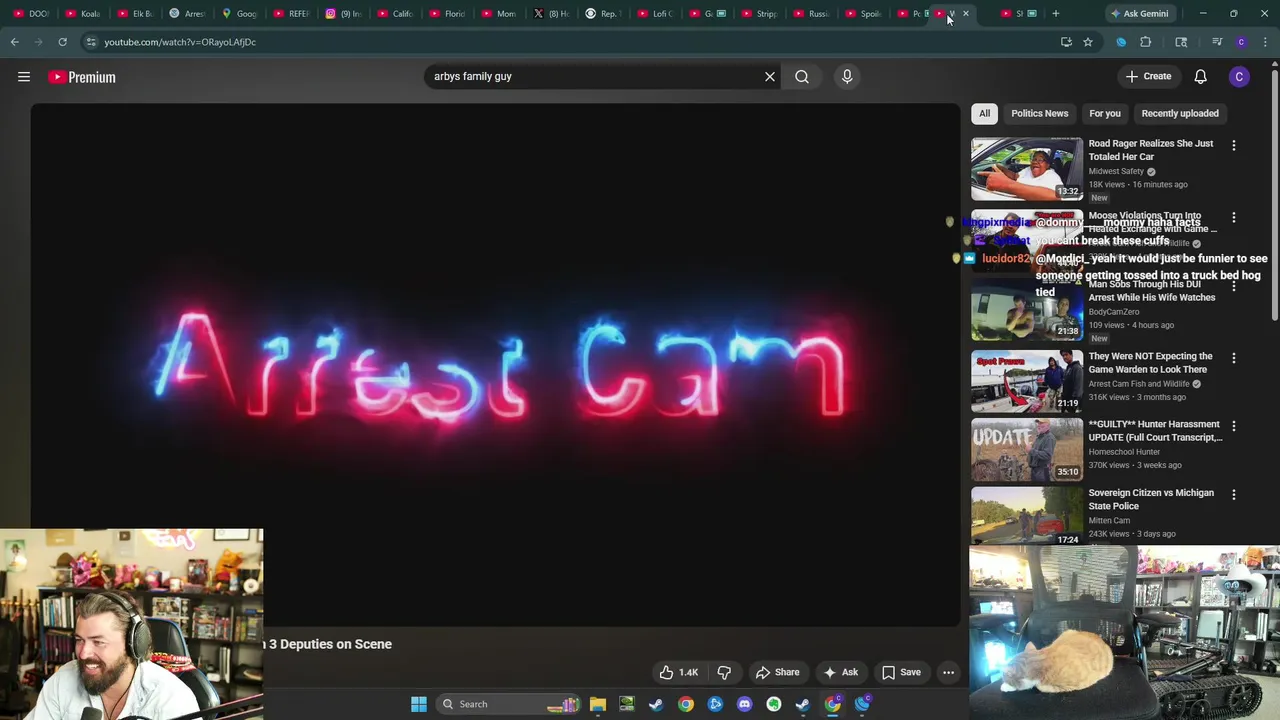Go to YouTube Premium home logo

point(82,77)
